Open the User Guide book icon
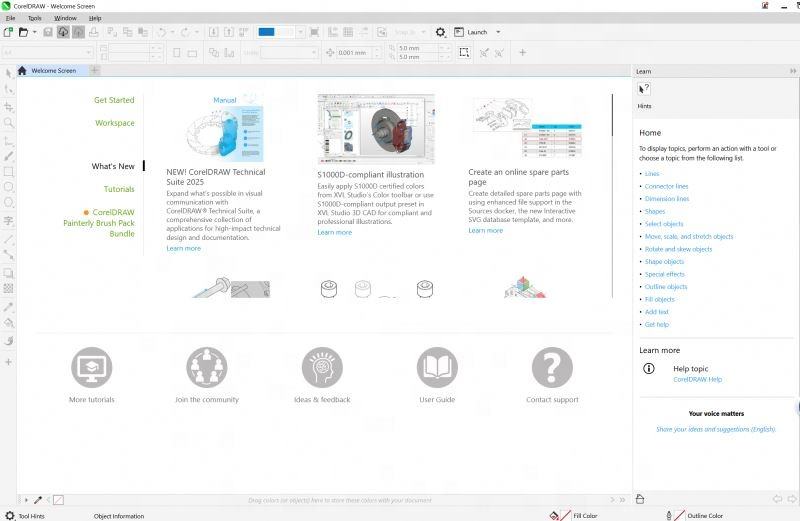 (x=437, y=367)
